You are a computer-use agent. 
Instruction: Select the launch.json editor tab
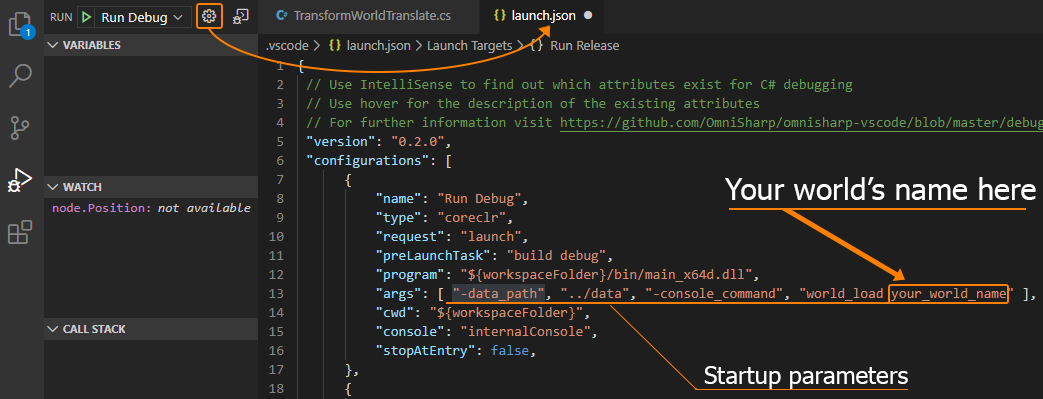541,16
